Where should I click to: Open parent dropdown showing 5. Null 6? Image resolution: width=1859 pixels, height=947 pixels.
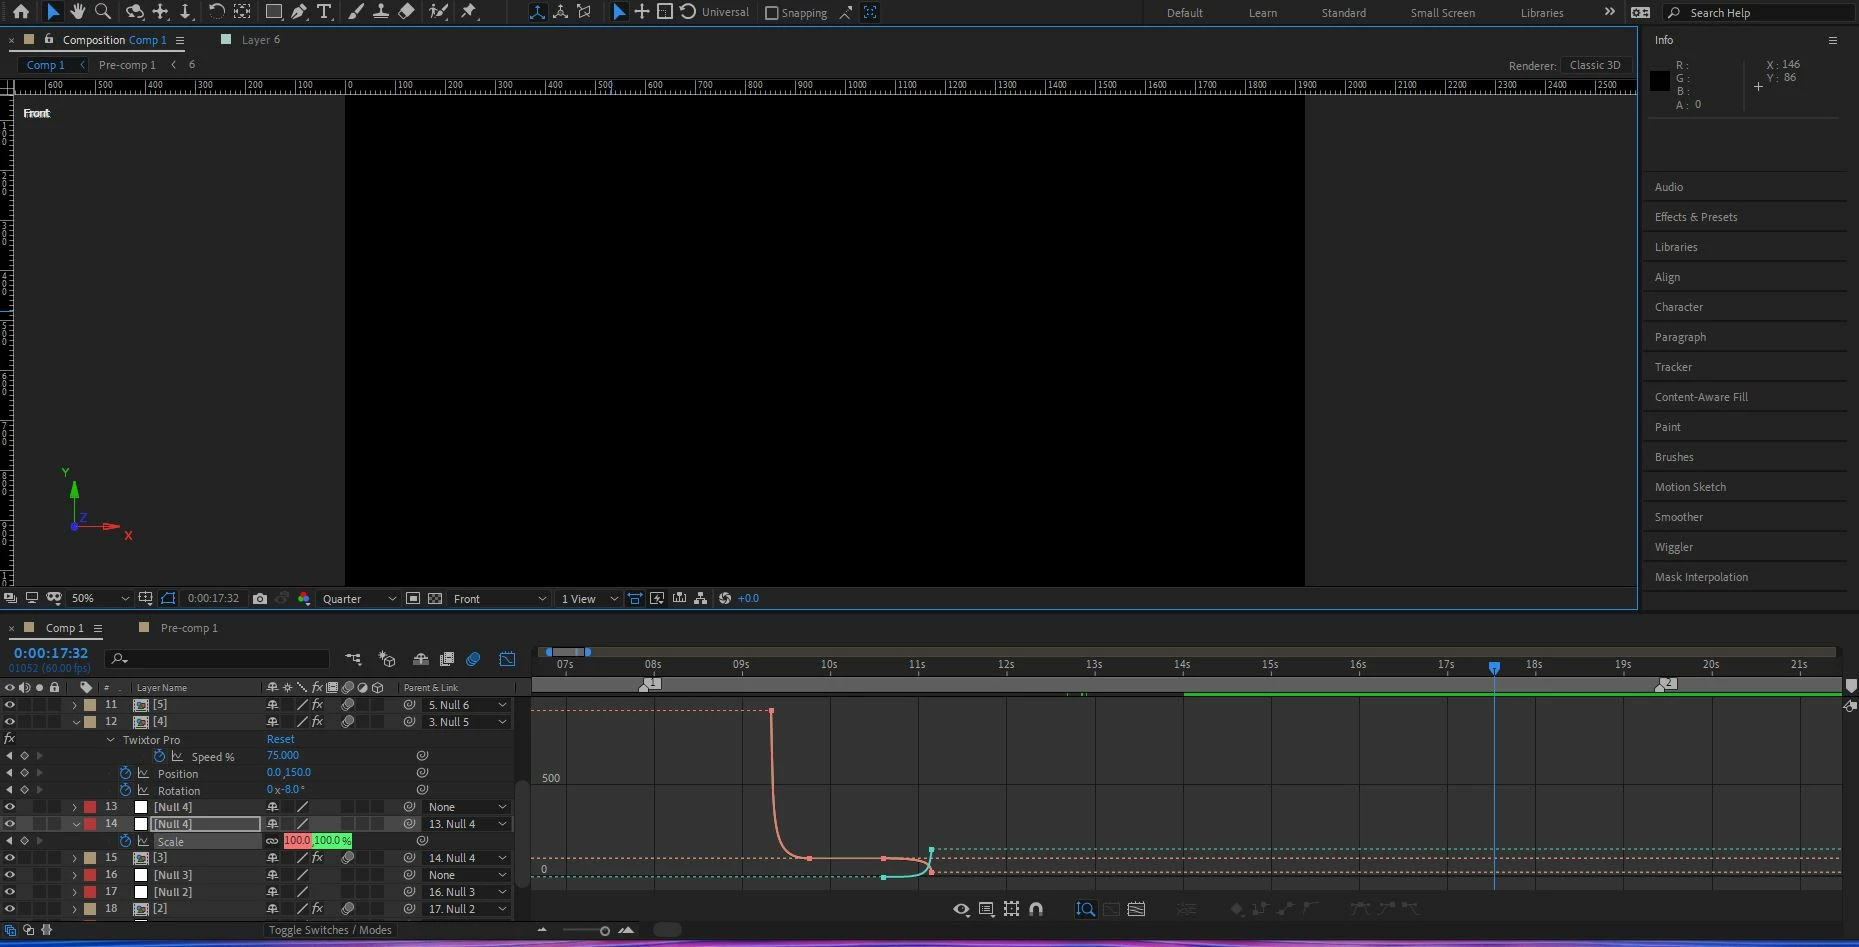pos(467,705)
